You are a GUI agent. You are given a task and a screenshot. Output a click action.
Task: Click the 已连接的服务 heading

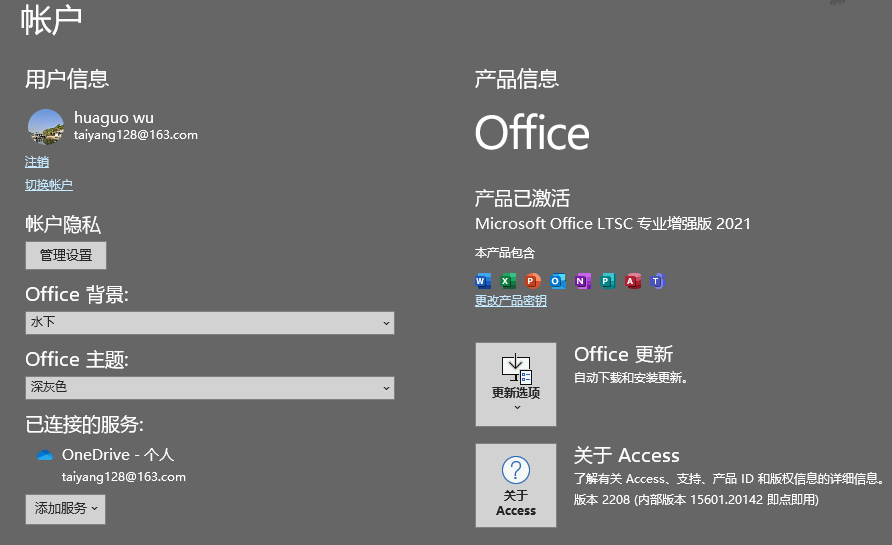tap(84, 424)
